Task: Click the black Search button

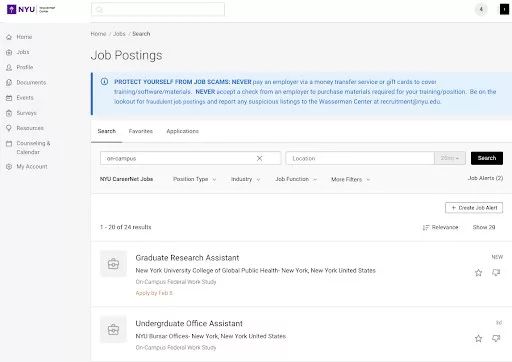Action: pyautogui.click(x=487, y=158)
